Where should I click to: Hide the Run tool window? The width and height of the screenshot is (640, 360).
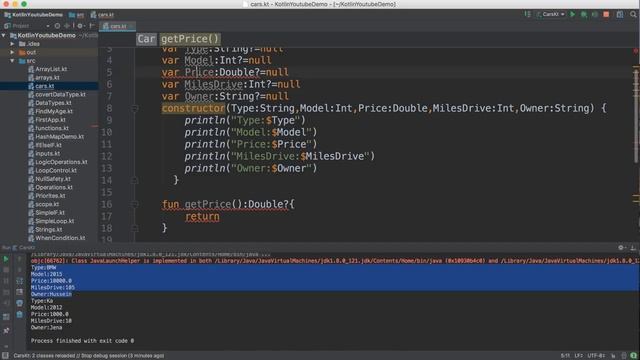(x=633, y=248)
